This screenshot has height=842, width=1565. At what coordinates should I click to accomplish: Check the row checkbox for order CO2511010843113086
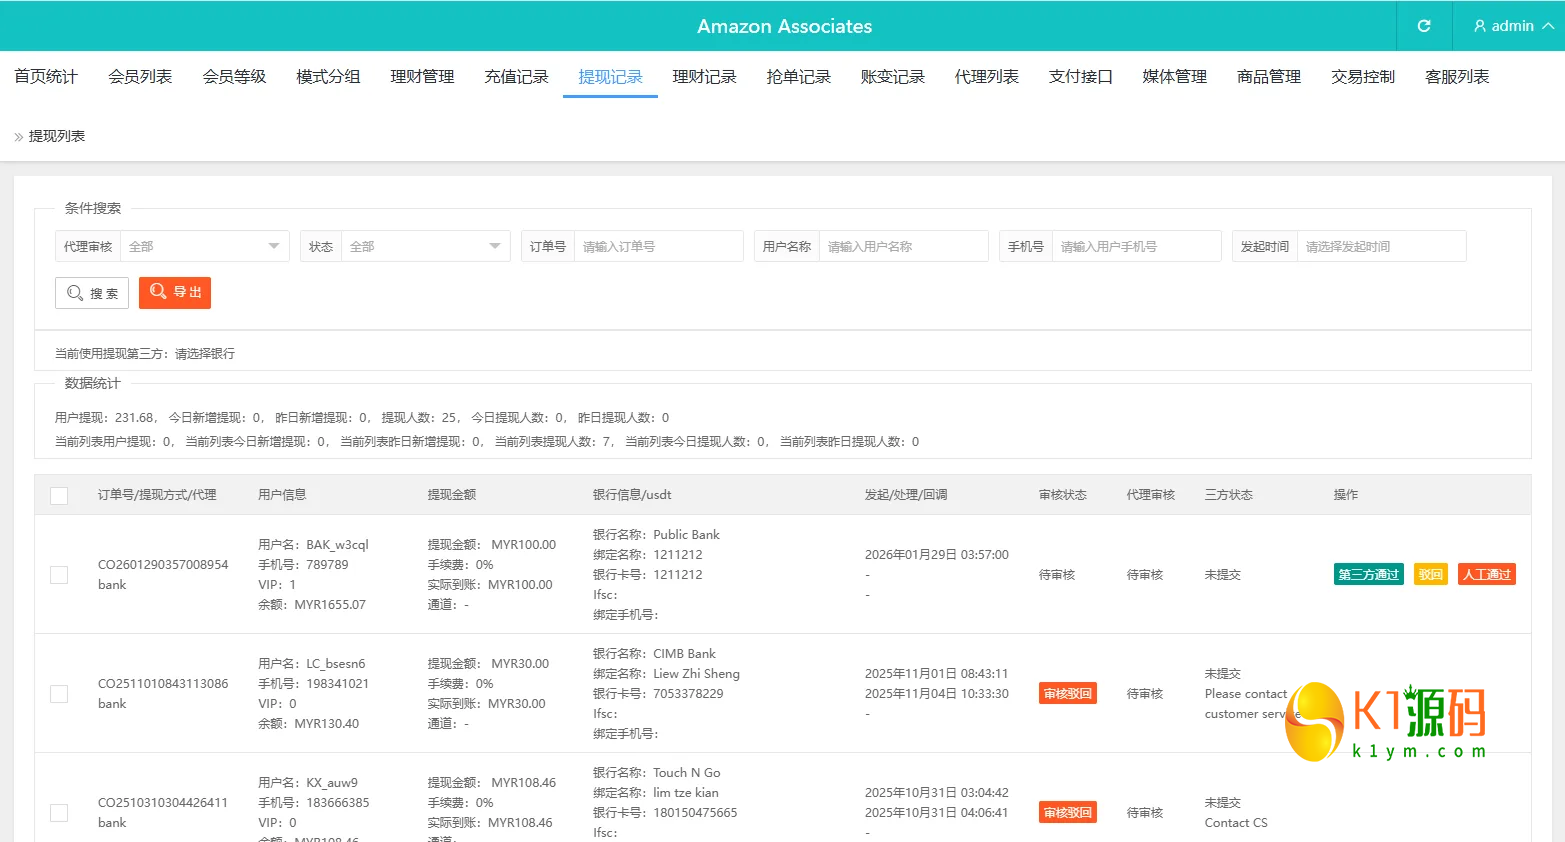click(x=58, y=693)
